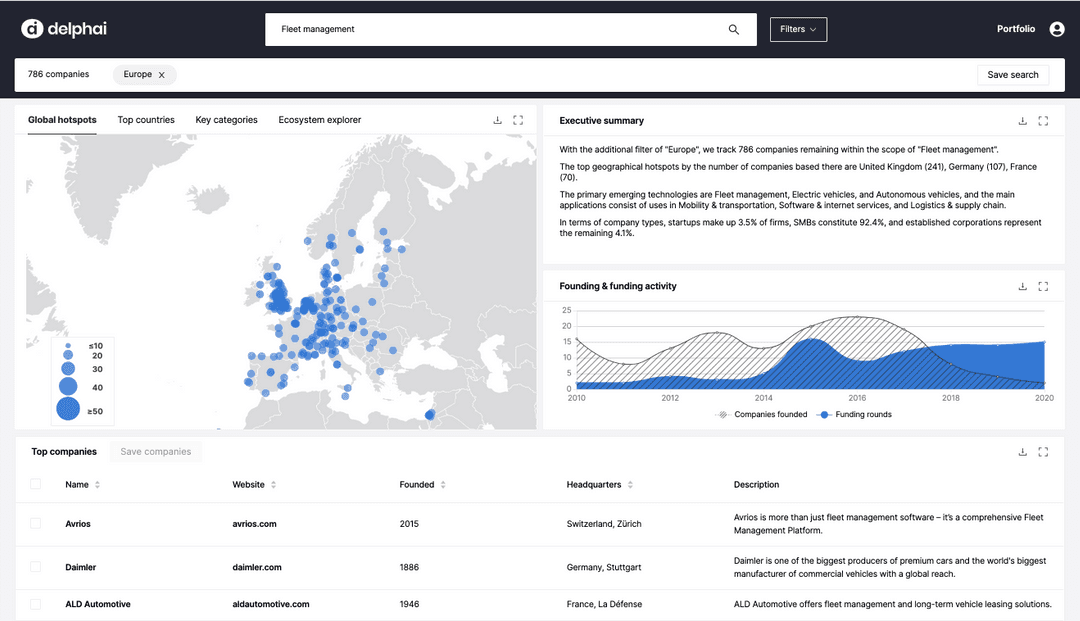The width and height of the screenshot is (1080, 621).
Task: Sort table by Headquarters column
Action: tap(630, 485)
